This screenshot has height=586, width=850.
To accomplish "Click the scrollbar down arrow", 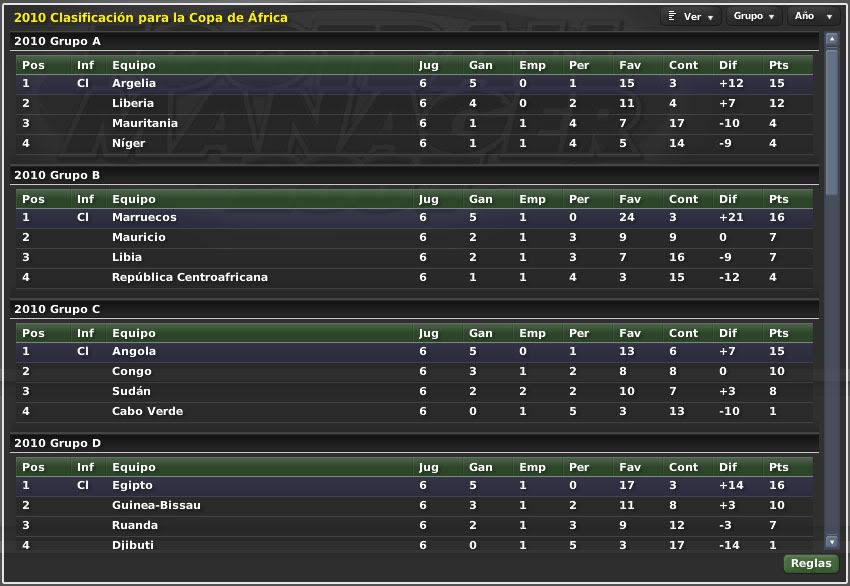I will click(x=831, y=541).
